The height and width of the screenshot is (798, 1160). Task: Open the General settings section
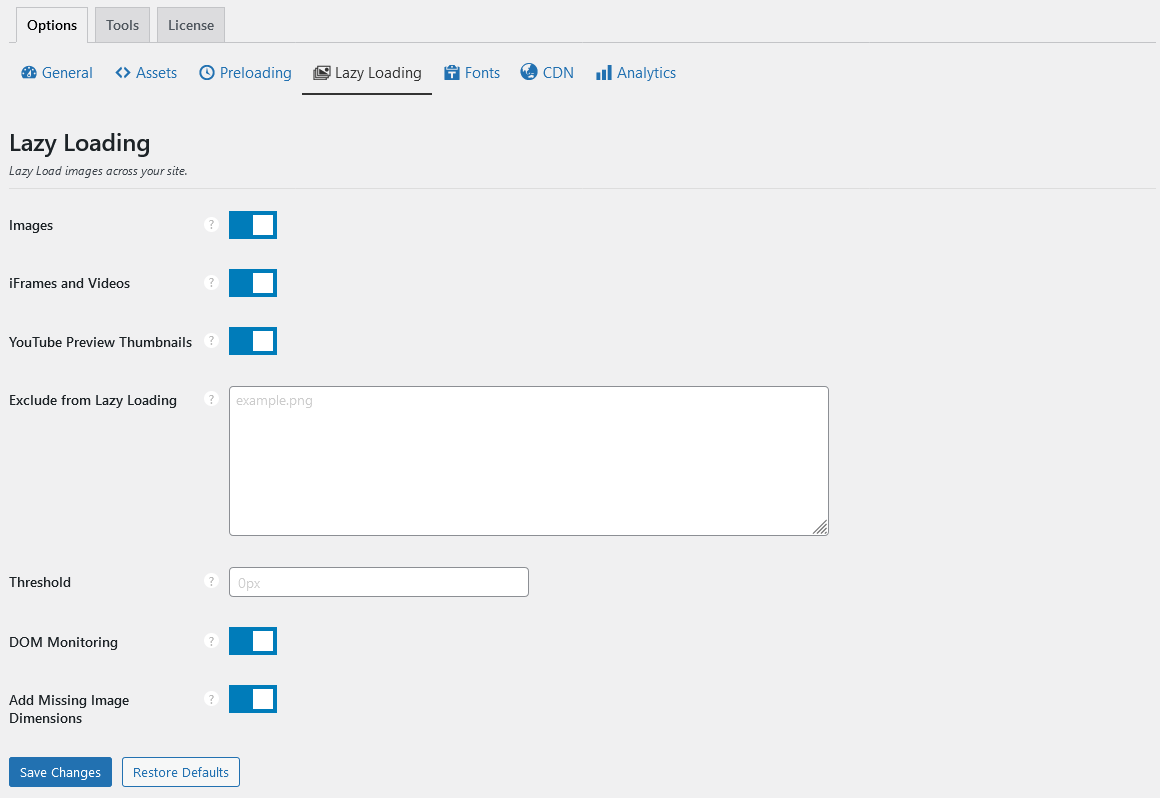point(57,73)
